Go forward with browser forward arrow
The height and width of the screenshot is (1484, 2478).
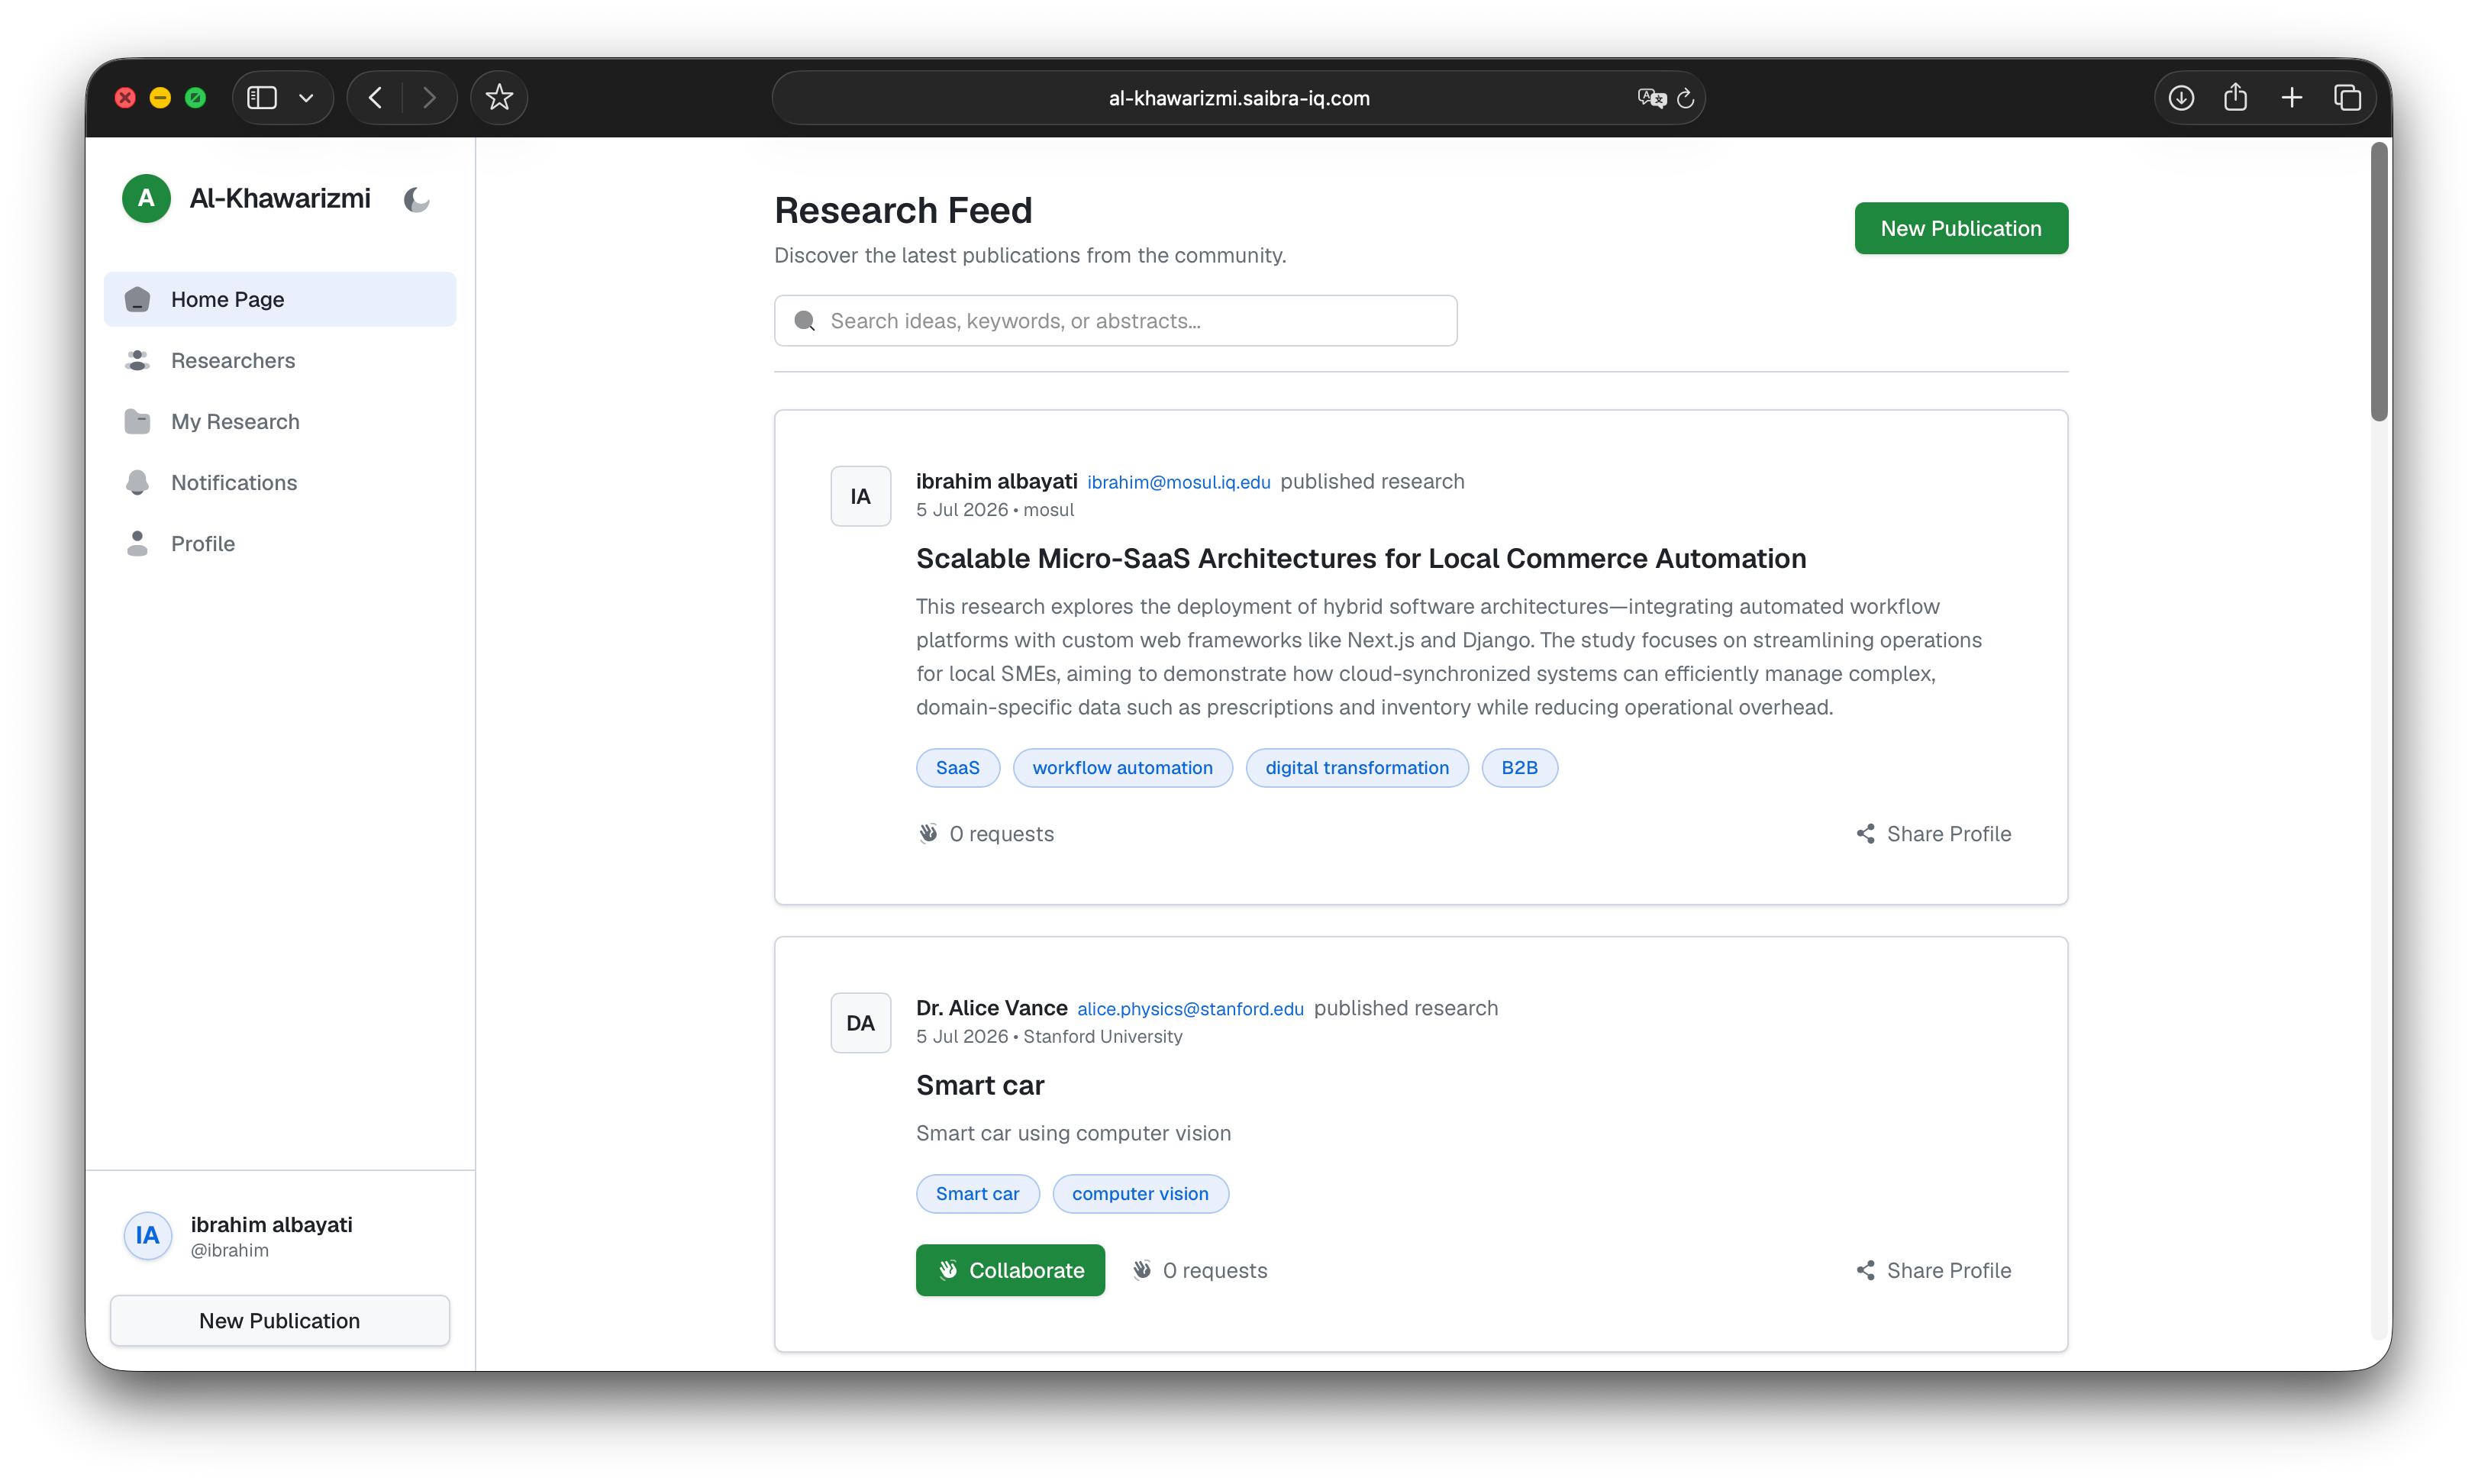click(429, 98)
